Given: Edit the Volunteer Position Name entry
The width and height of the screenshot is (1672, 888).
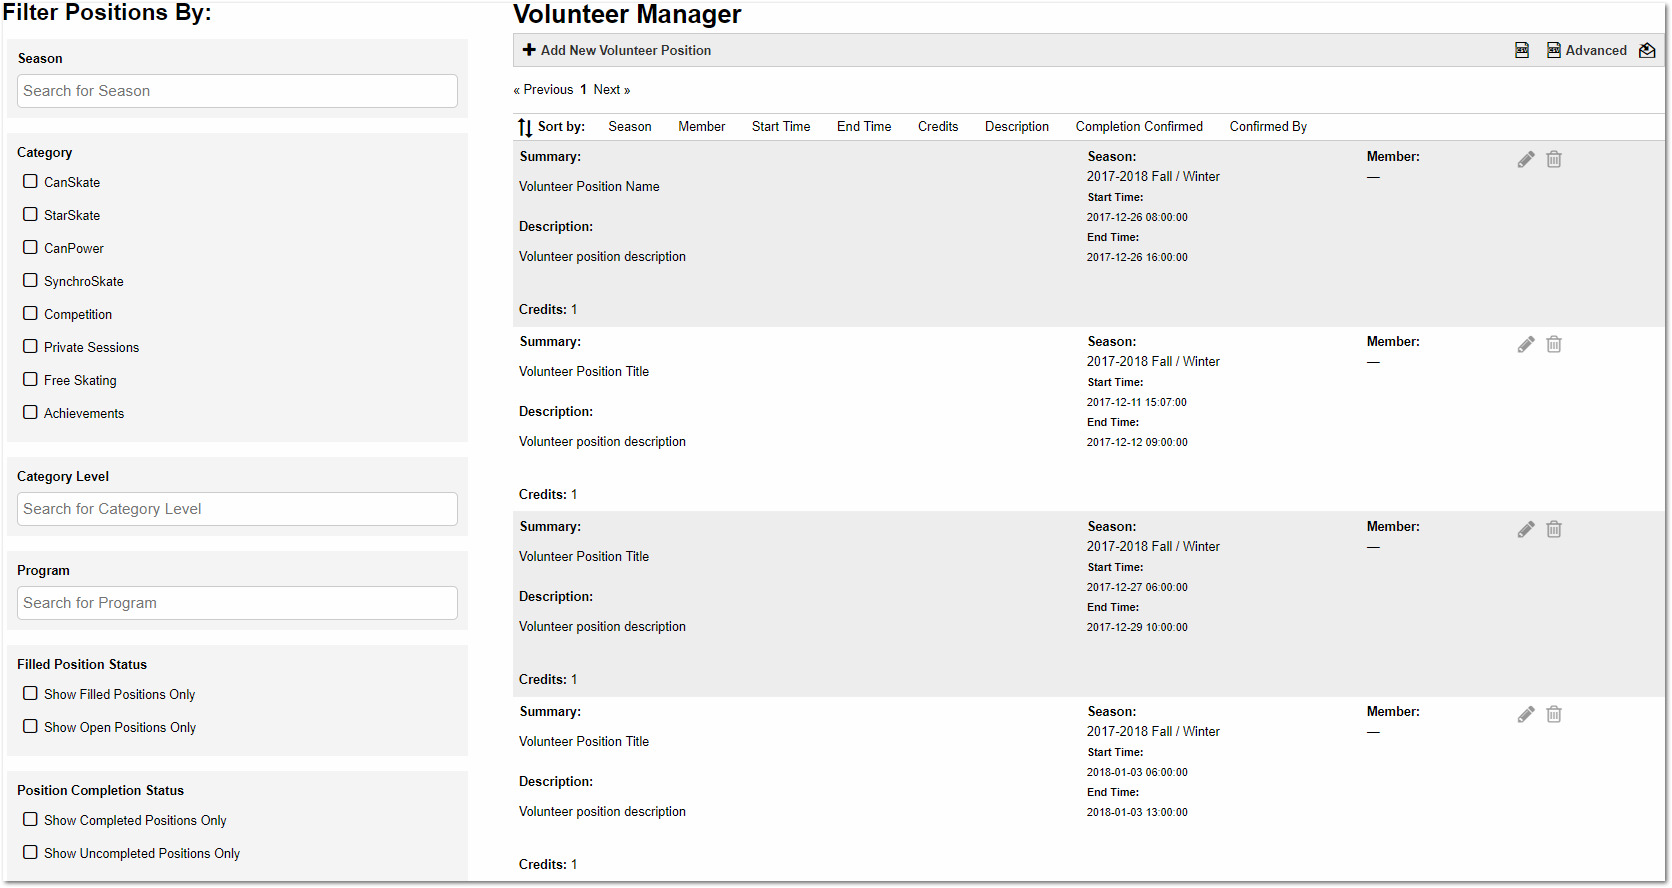Looking at the screenshot, I should point(1525,160).
